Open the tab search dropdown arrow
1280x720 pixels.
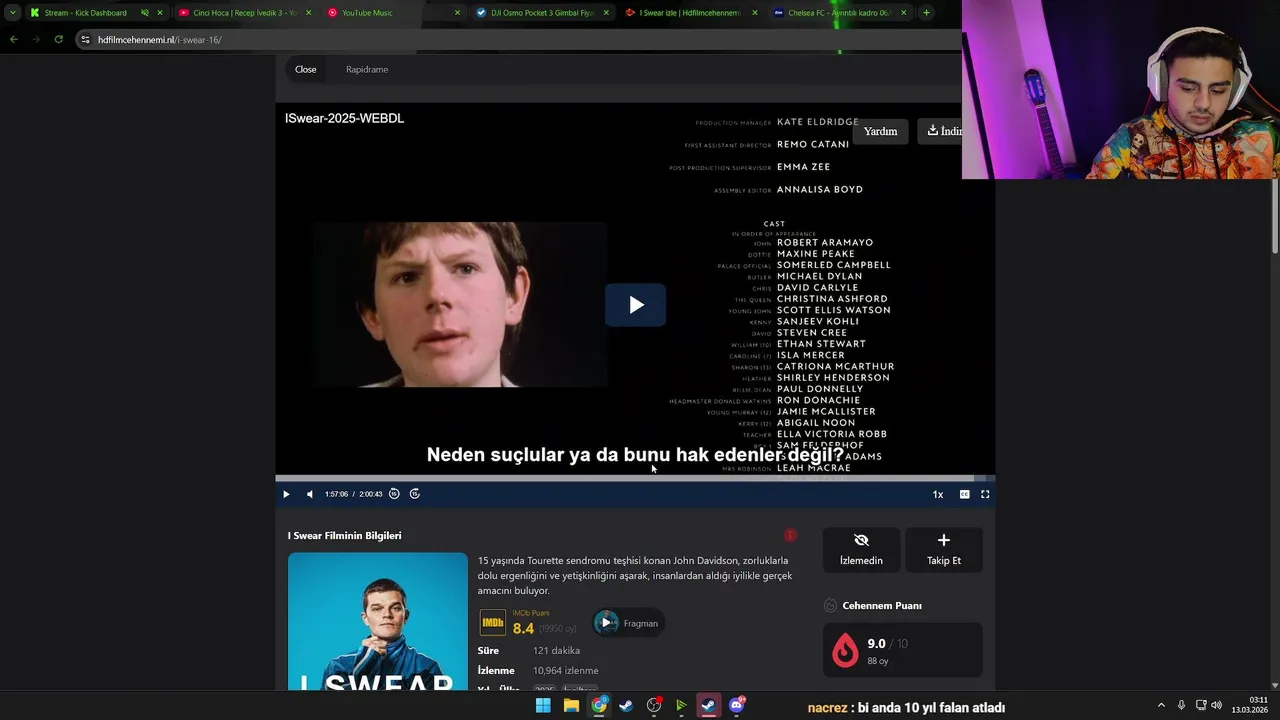(x=12, y=13)
